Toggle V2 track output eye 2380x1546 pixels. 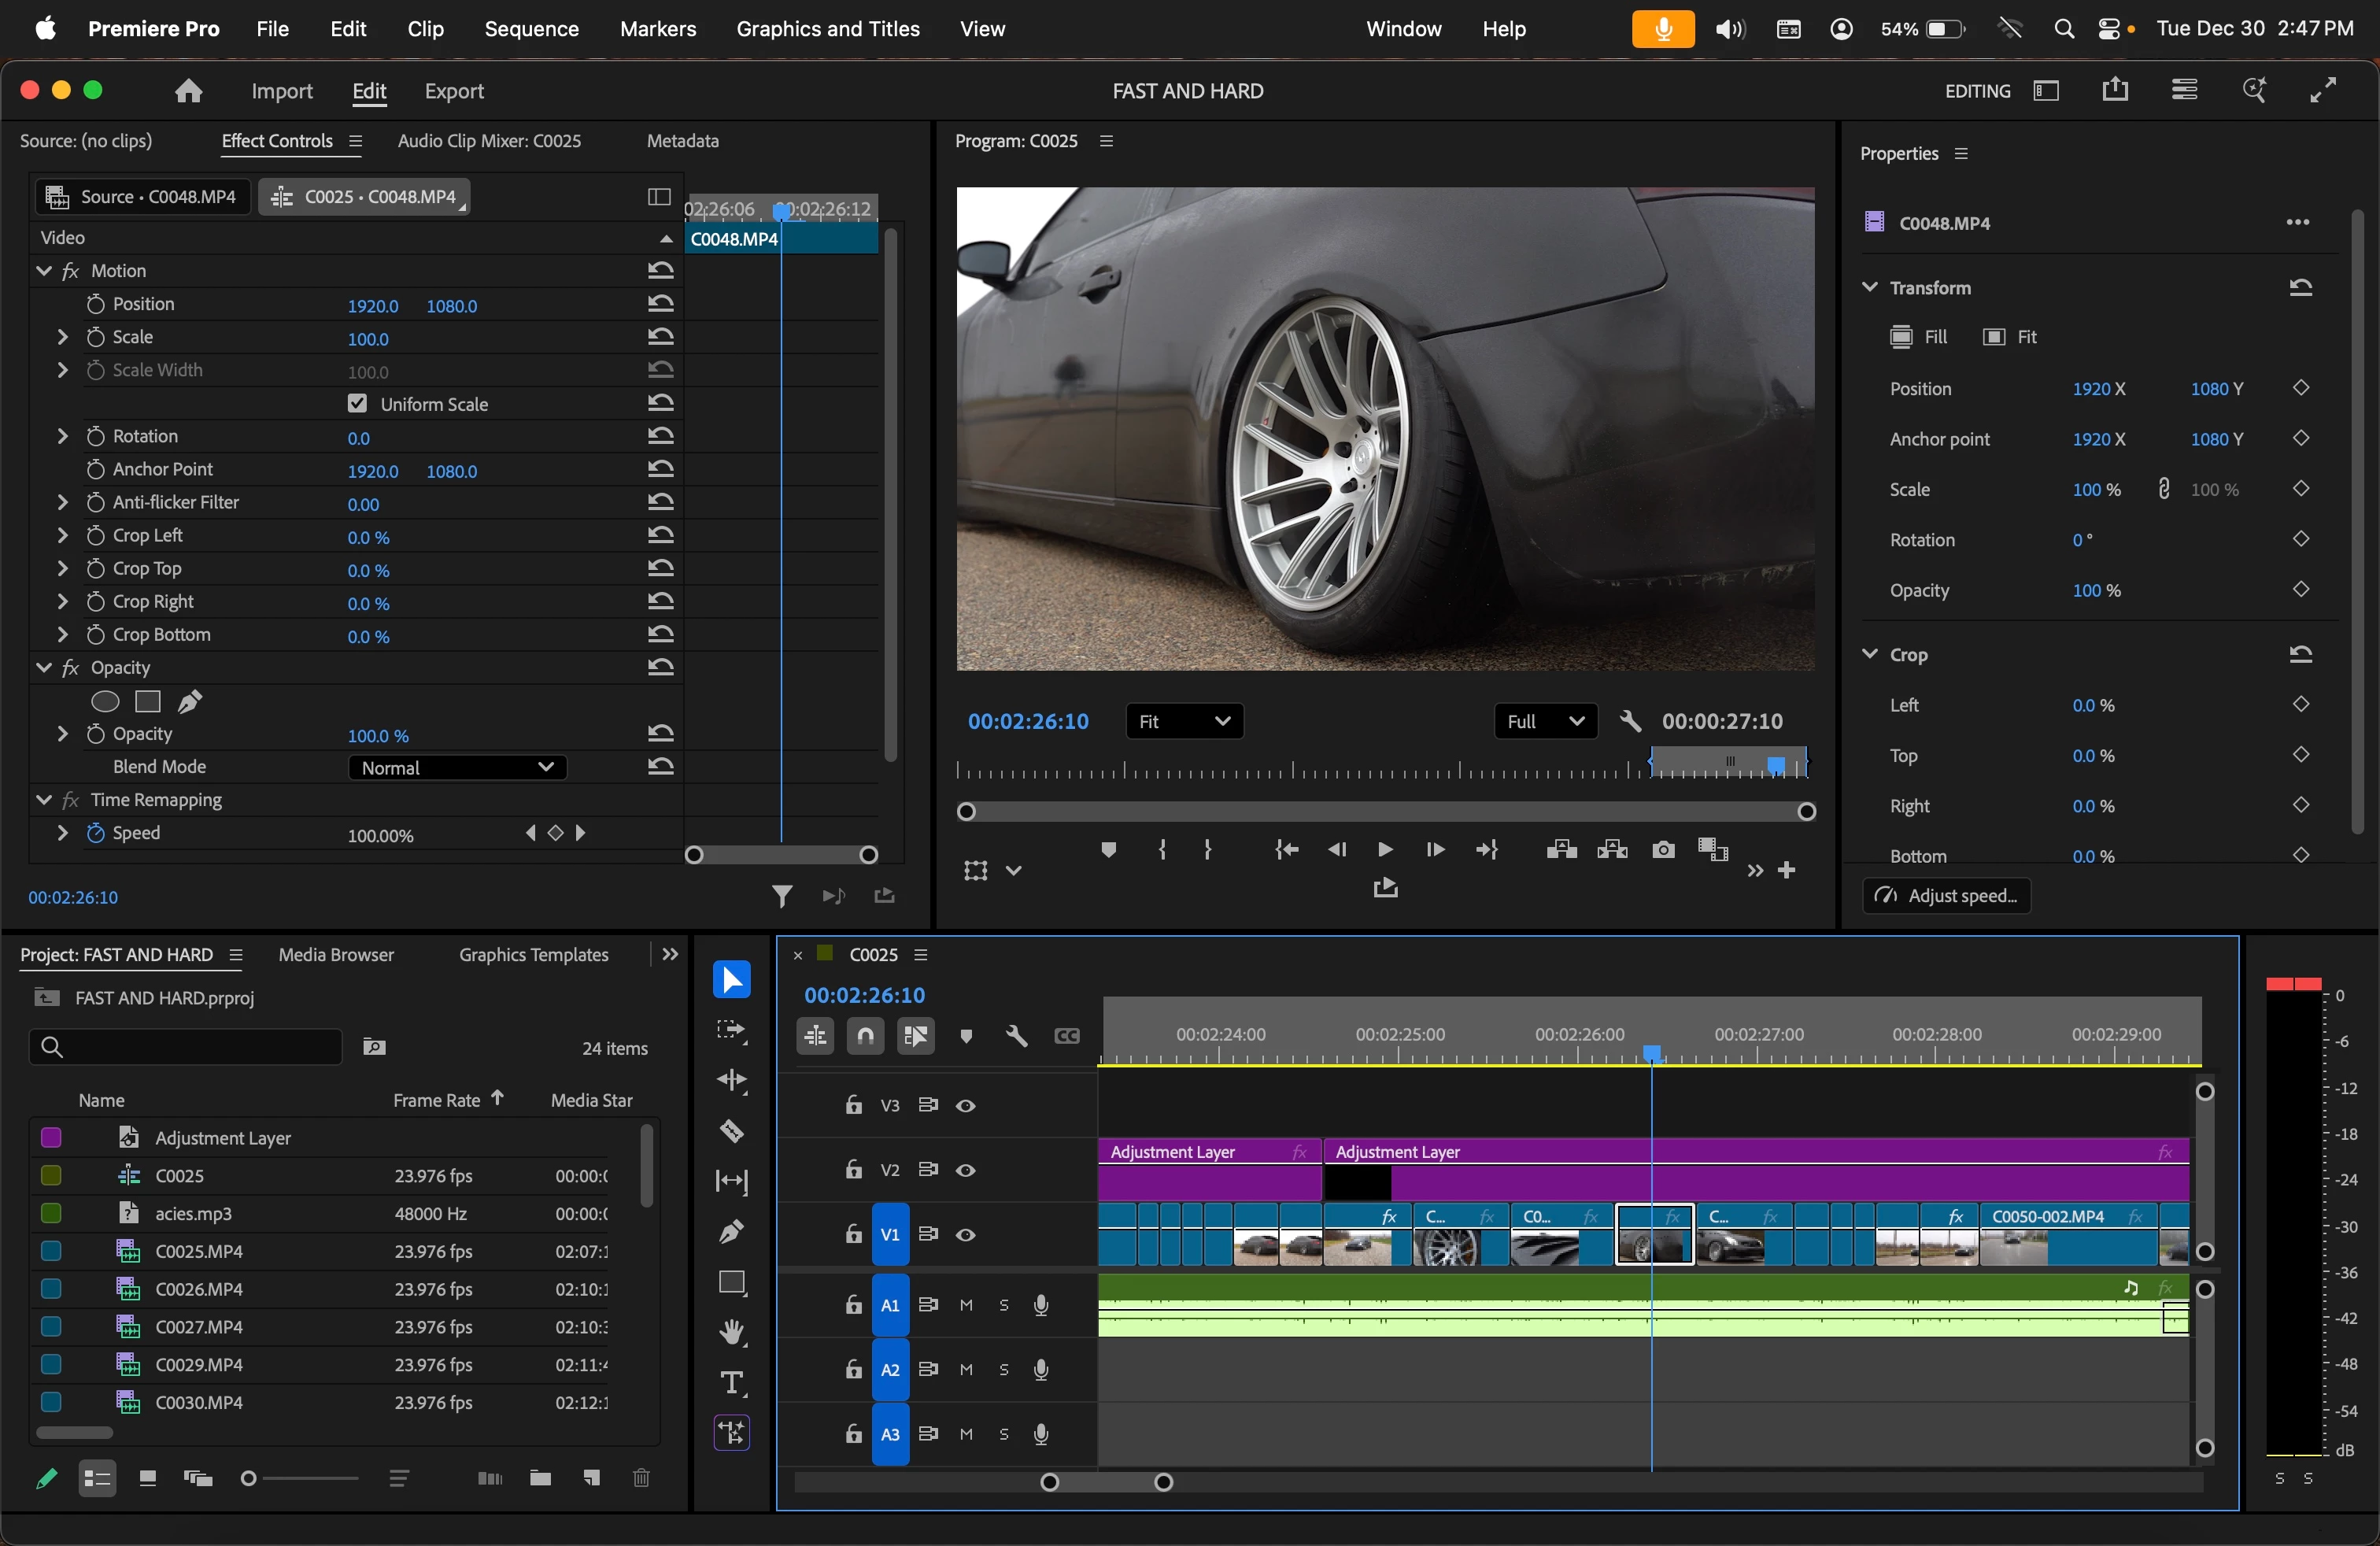pos(965,1170)
